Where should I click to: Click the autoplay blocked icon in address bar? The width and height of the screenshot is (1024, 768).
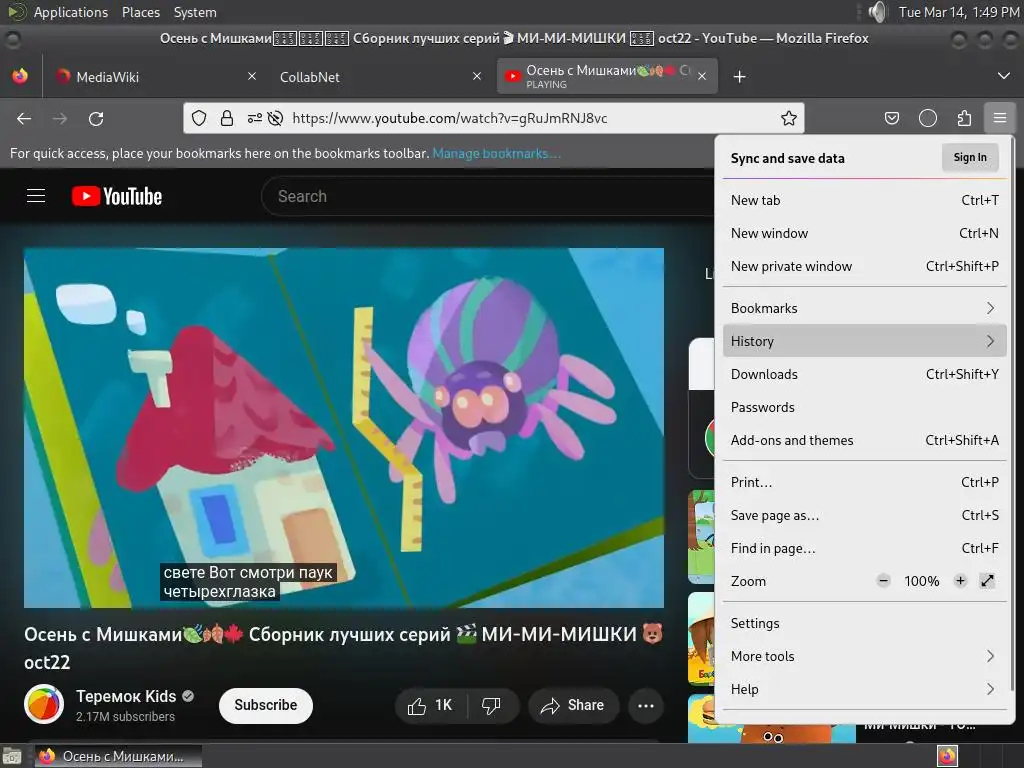(276, 118)
